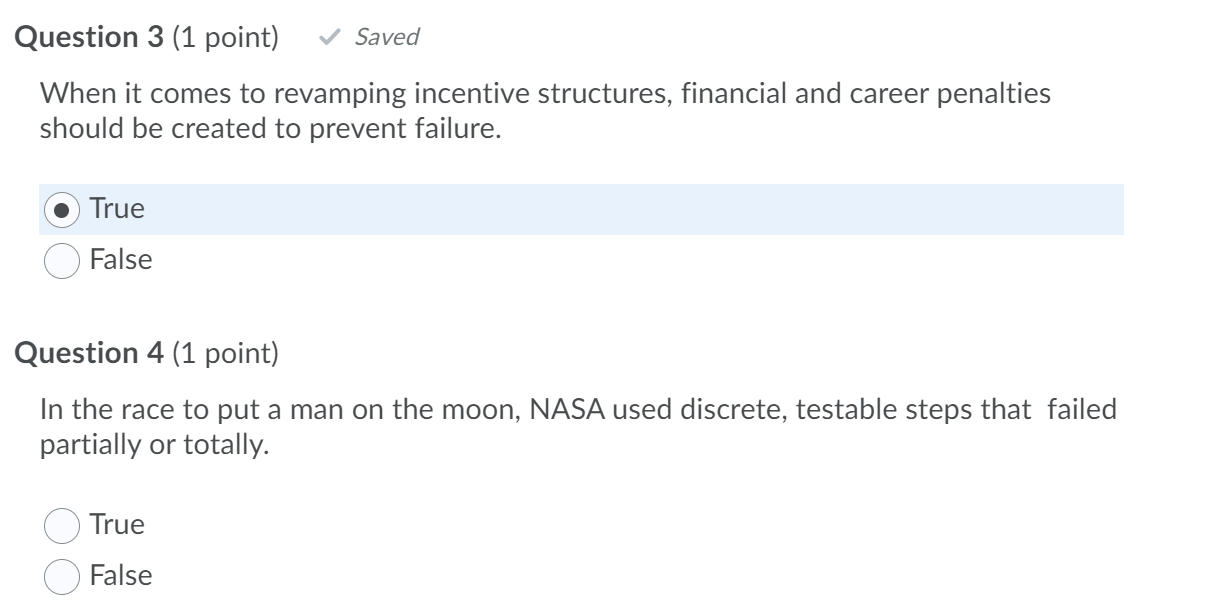Choose False under the NASA moon question

(x=61, y=575)
